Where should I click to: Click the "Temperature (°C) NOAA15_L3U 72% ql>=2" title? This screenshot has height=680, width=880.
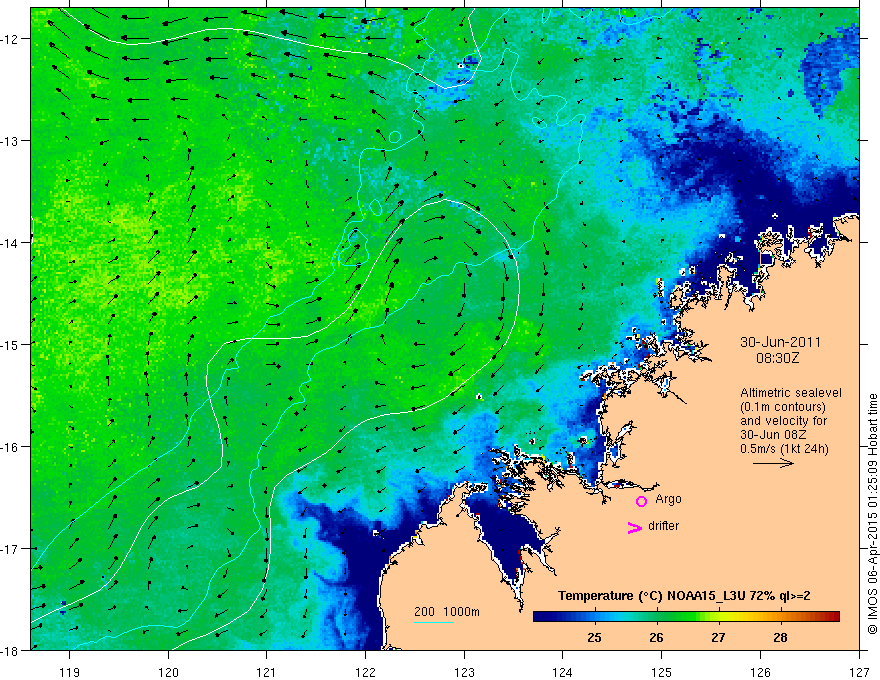(x=684, y=596)
